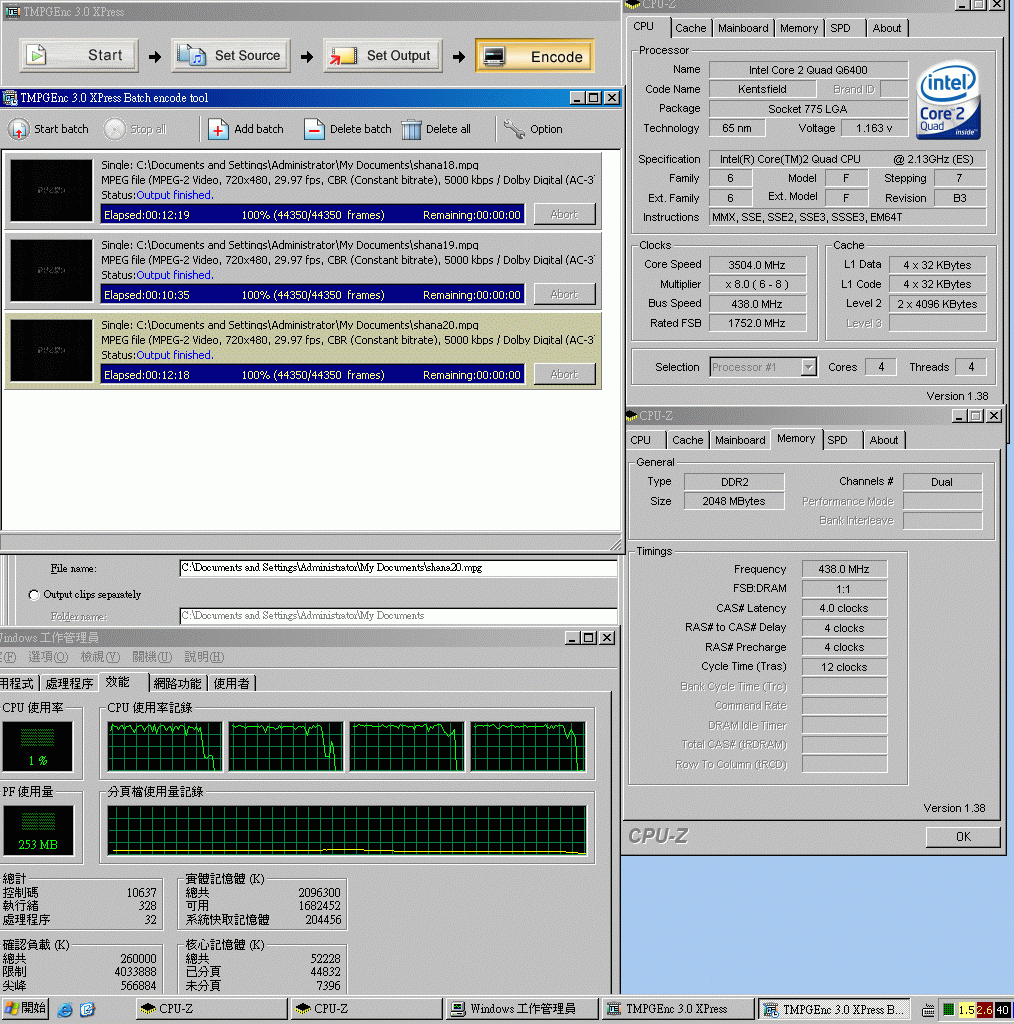Image resolution: width=1014 pixels, height=1024 pixels.
Task: Switch to Mainboard tab in upper CPU-Z
Action: (743, 28)
